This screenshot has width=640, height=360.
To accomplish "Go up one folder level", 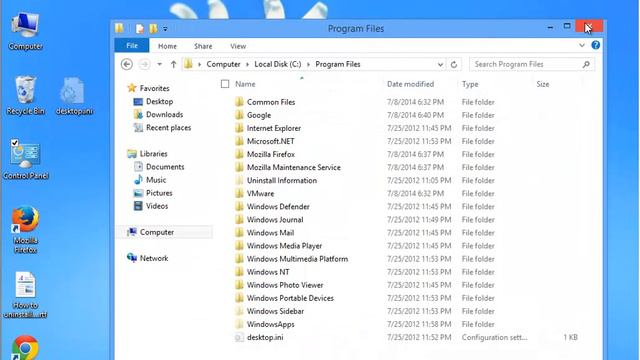I will point(173,64).
